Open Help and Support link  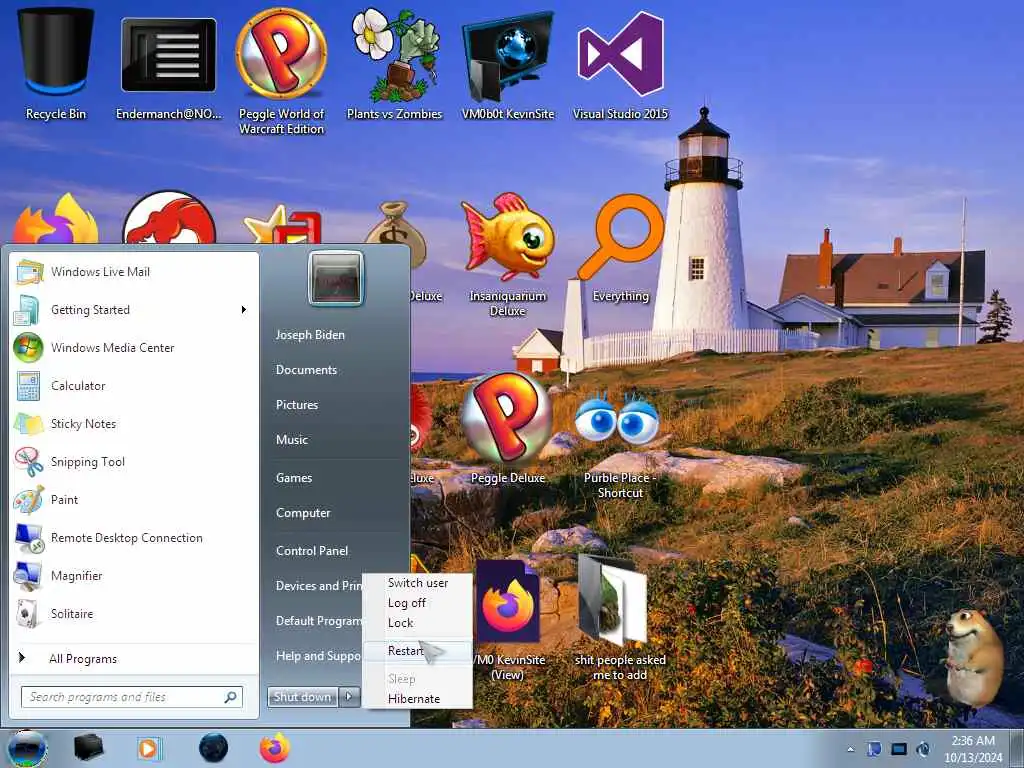[x=317, y=656]
